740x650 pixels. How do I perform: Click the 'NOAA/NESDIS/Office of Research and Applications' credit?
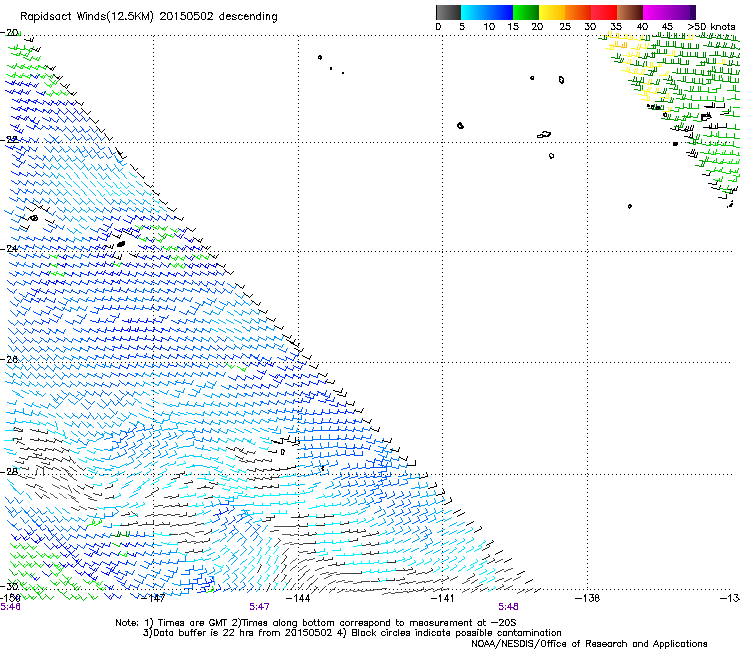point(589,644)
